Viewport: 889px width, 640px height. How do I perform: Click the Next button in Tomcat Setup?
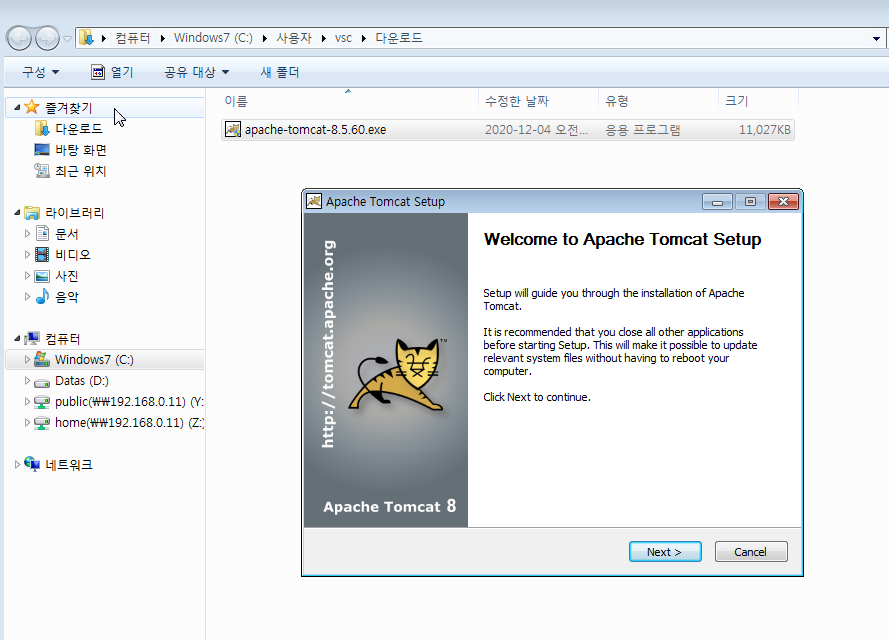[x=665, y=552]
